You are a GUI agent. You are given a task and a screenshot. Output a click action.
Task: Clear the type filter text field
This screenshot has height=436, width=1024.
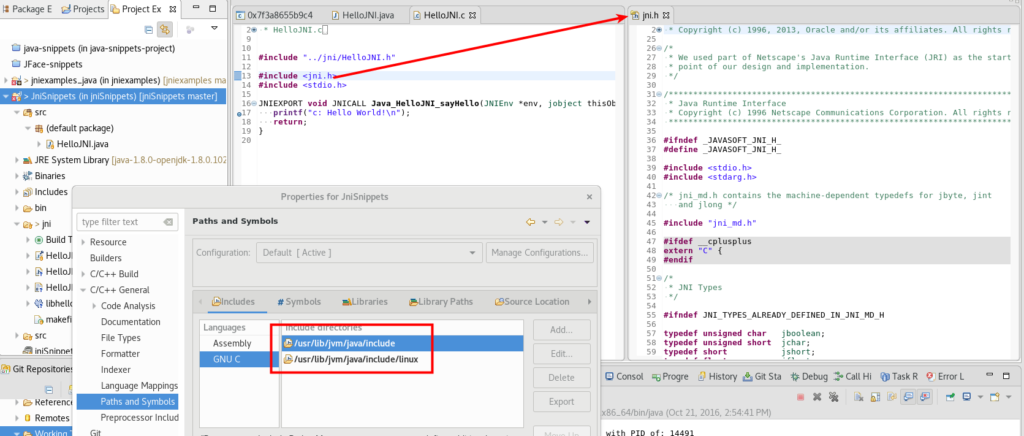(x=168, y=222)
